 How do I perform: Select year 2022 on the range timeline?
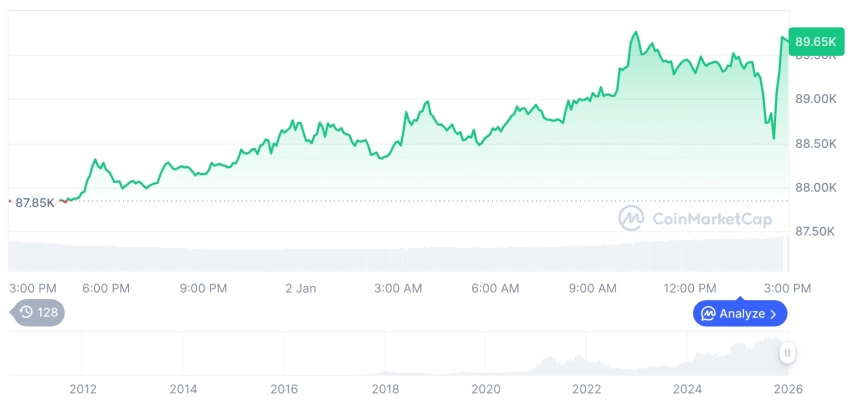tap(586, 388)
